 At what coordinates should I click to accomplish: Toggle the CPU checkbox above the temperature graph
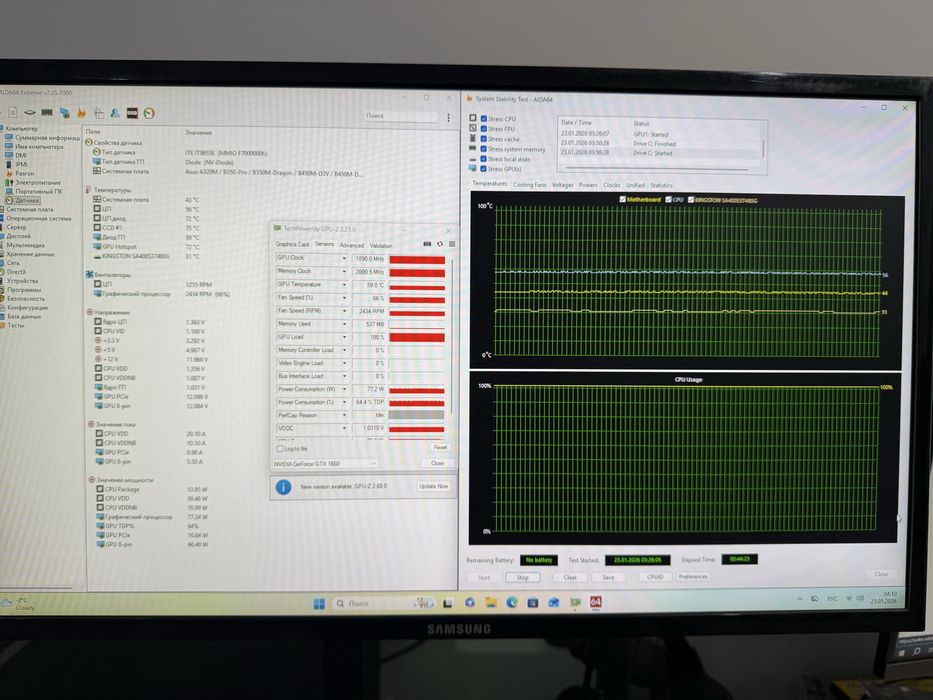pyautogui.click(x=669, y=199)
